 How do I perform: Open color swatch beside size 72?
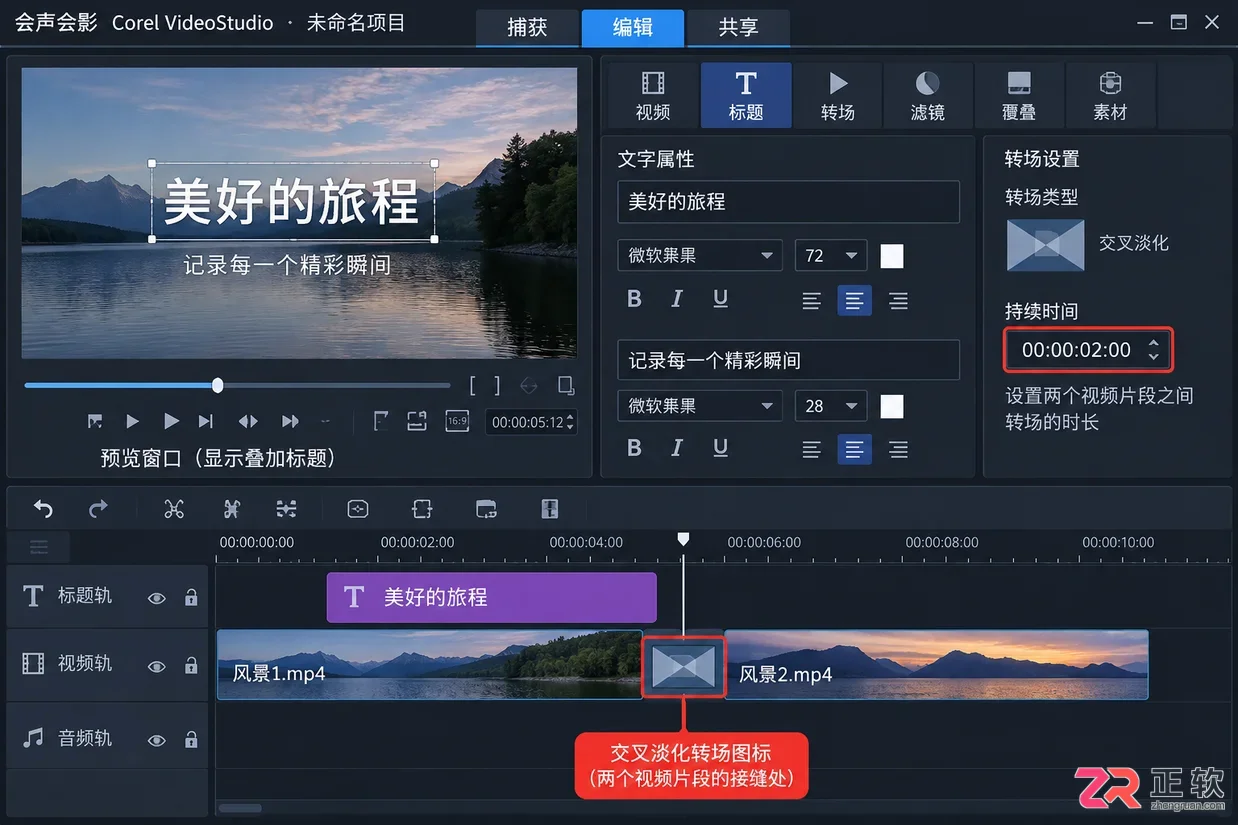892,256
